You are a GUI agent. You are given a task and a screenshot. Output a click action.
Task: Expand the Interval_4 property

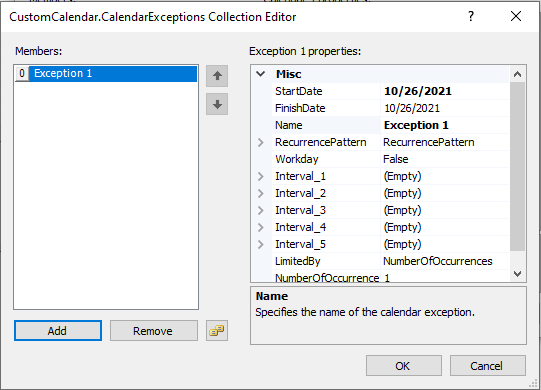click(261, 227)
